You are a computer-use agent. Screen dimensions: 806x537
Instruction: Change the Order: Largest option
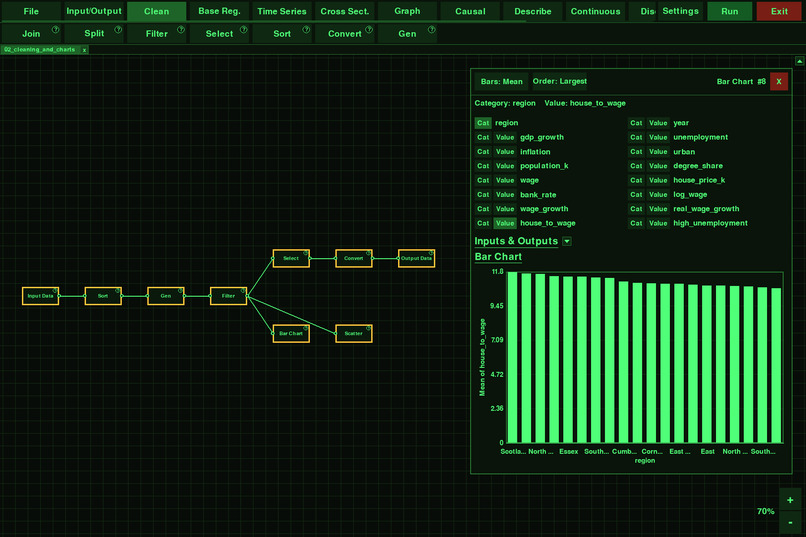[x=559, y=81]
